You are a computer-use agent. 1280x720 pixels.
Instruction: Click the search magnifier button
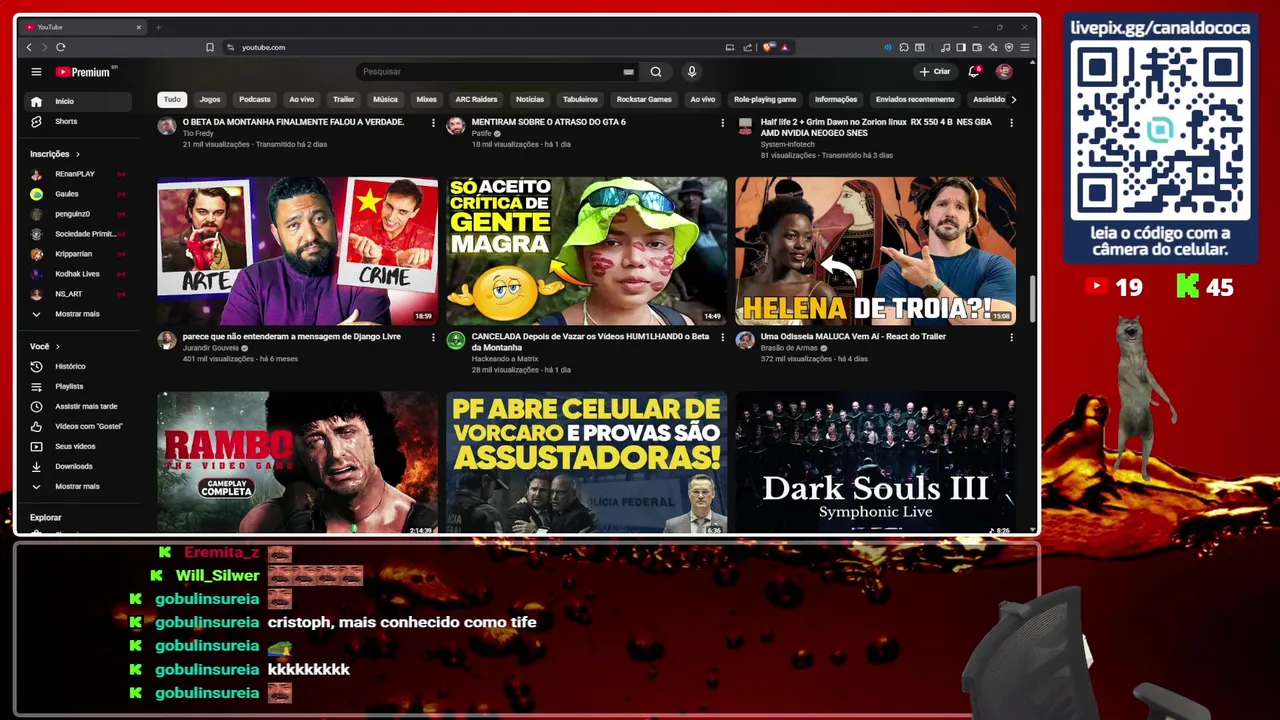click(656, 72)
